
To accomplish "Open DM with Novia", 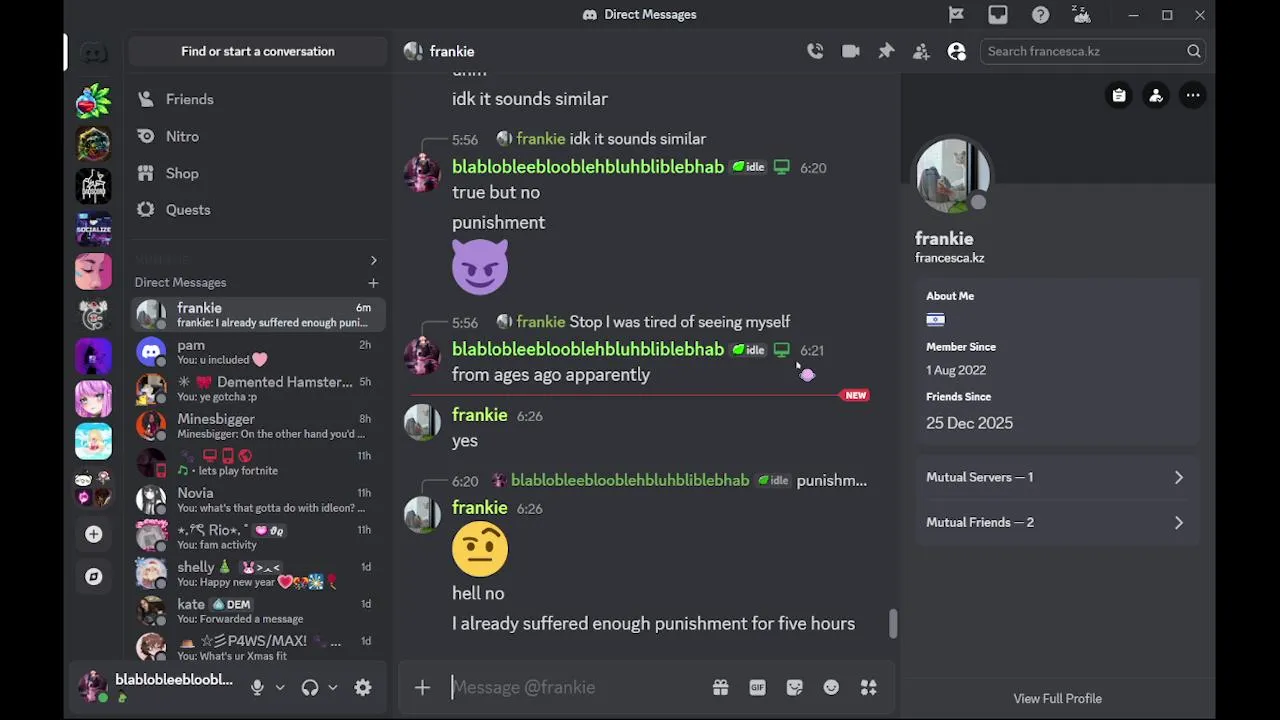I will click(258, 500).
